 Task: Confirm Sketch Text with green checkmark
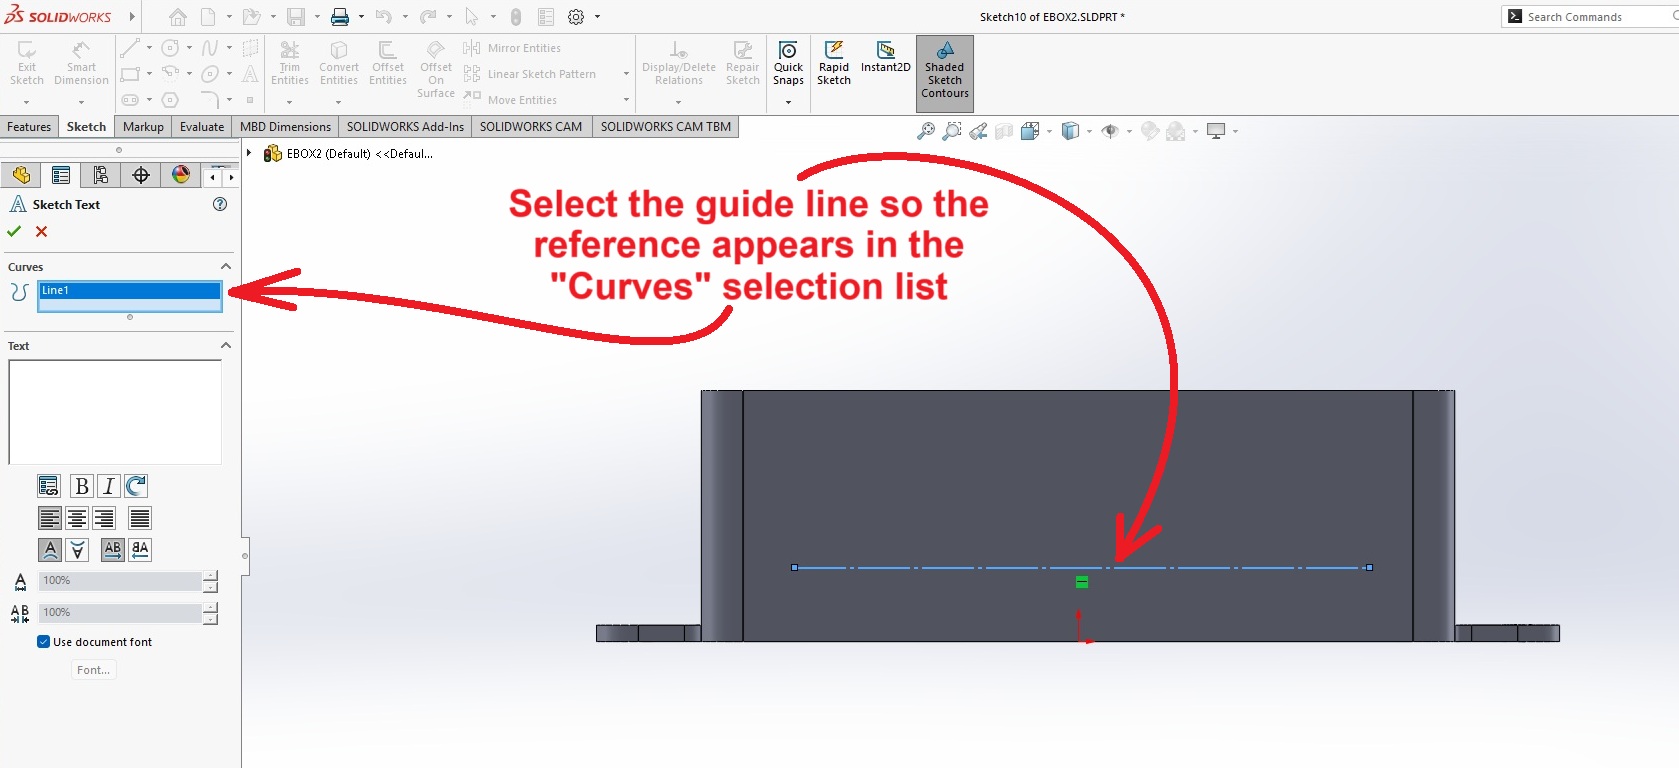point(14,231)
